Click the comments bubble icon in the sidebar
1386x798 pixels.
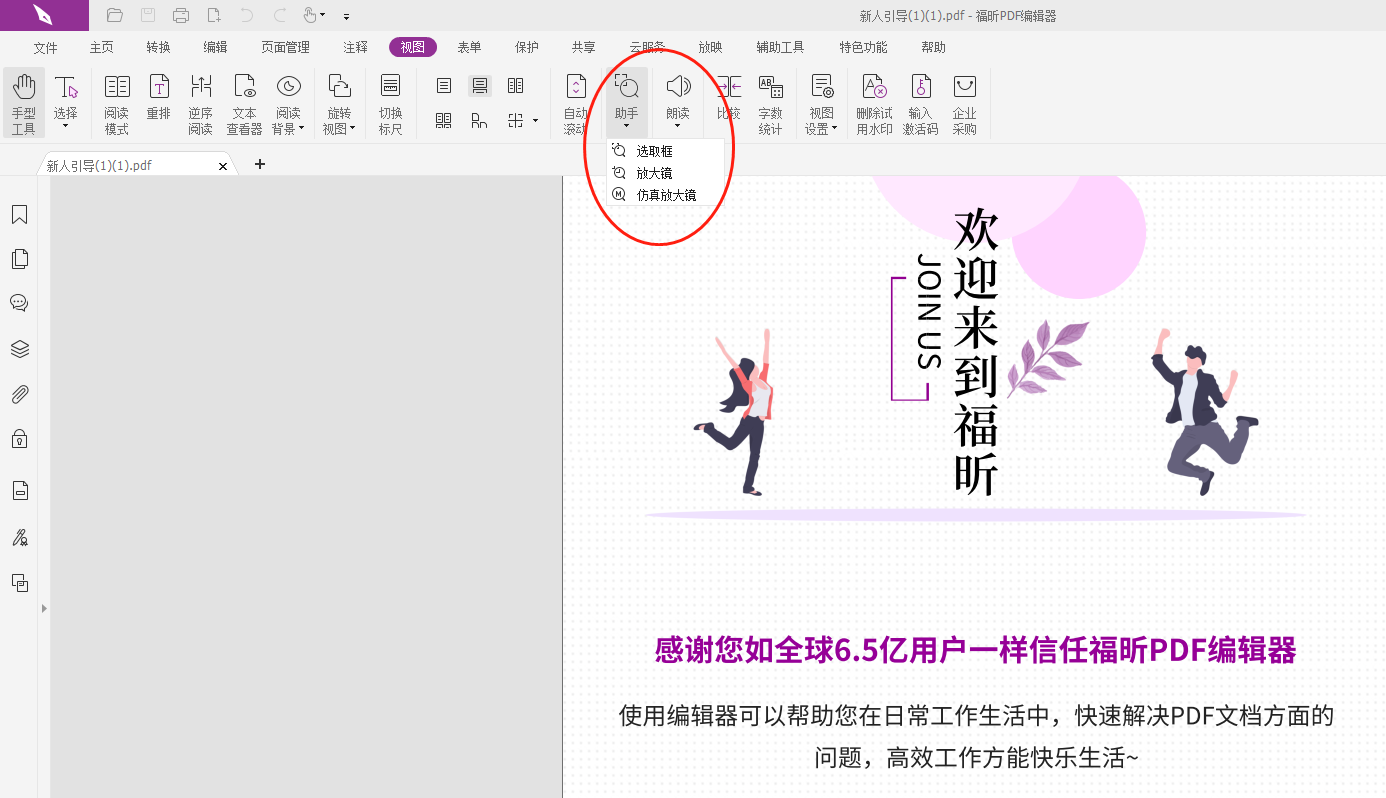19,303
